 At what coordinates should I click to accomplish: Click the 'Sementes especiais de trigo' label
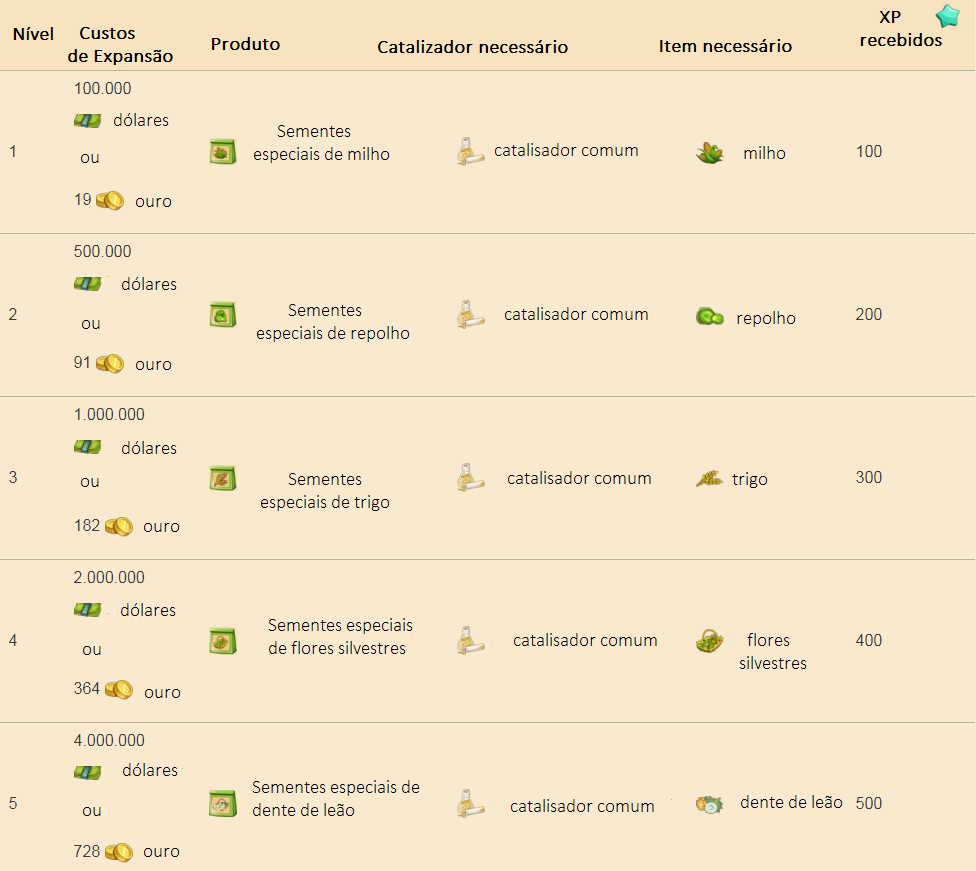(x=324, y=491)
